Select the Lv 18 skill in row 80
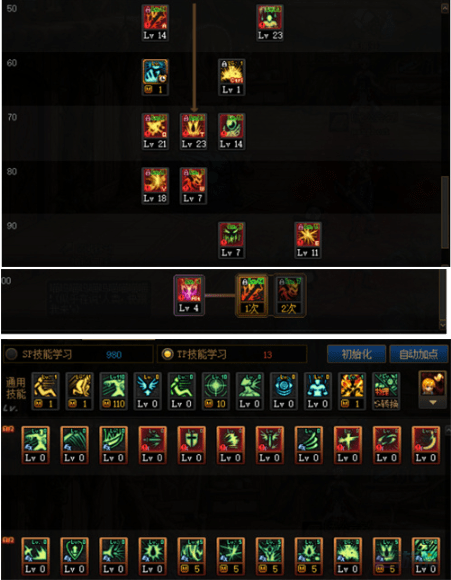This screenshot has width=451, height=580. (155, 186)
